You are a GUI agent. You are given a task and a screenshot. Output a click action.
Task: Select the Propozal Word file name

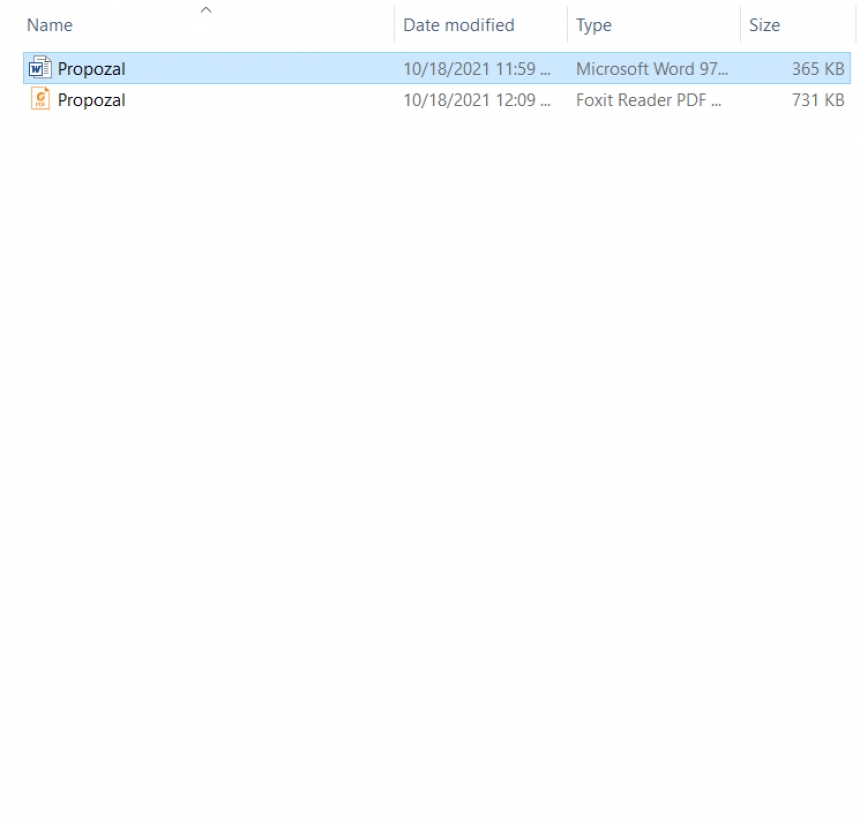[91, 69]
